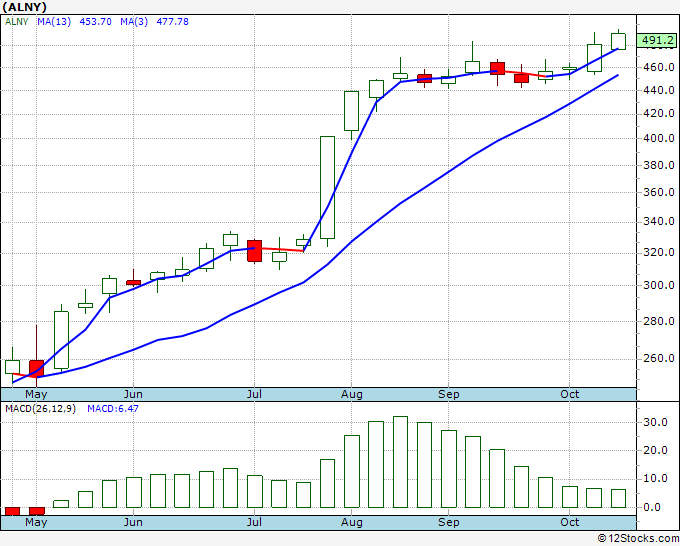680x546 pixels.
Task: Select Jun on the price chart axis
Action: click(x=133, y=394)
